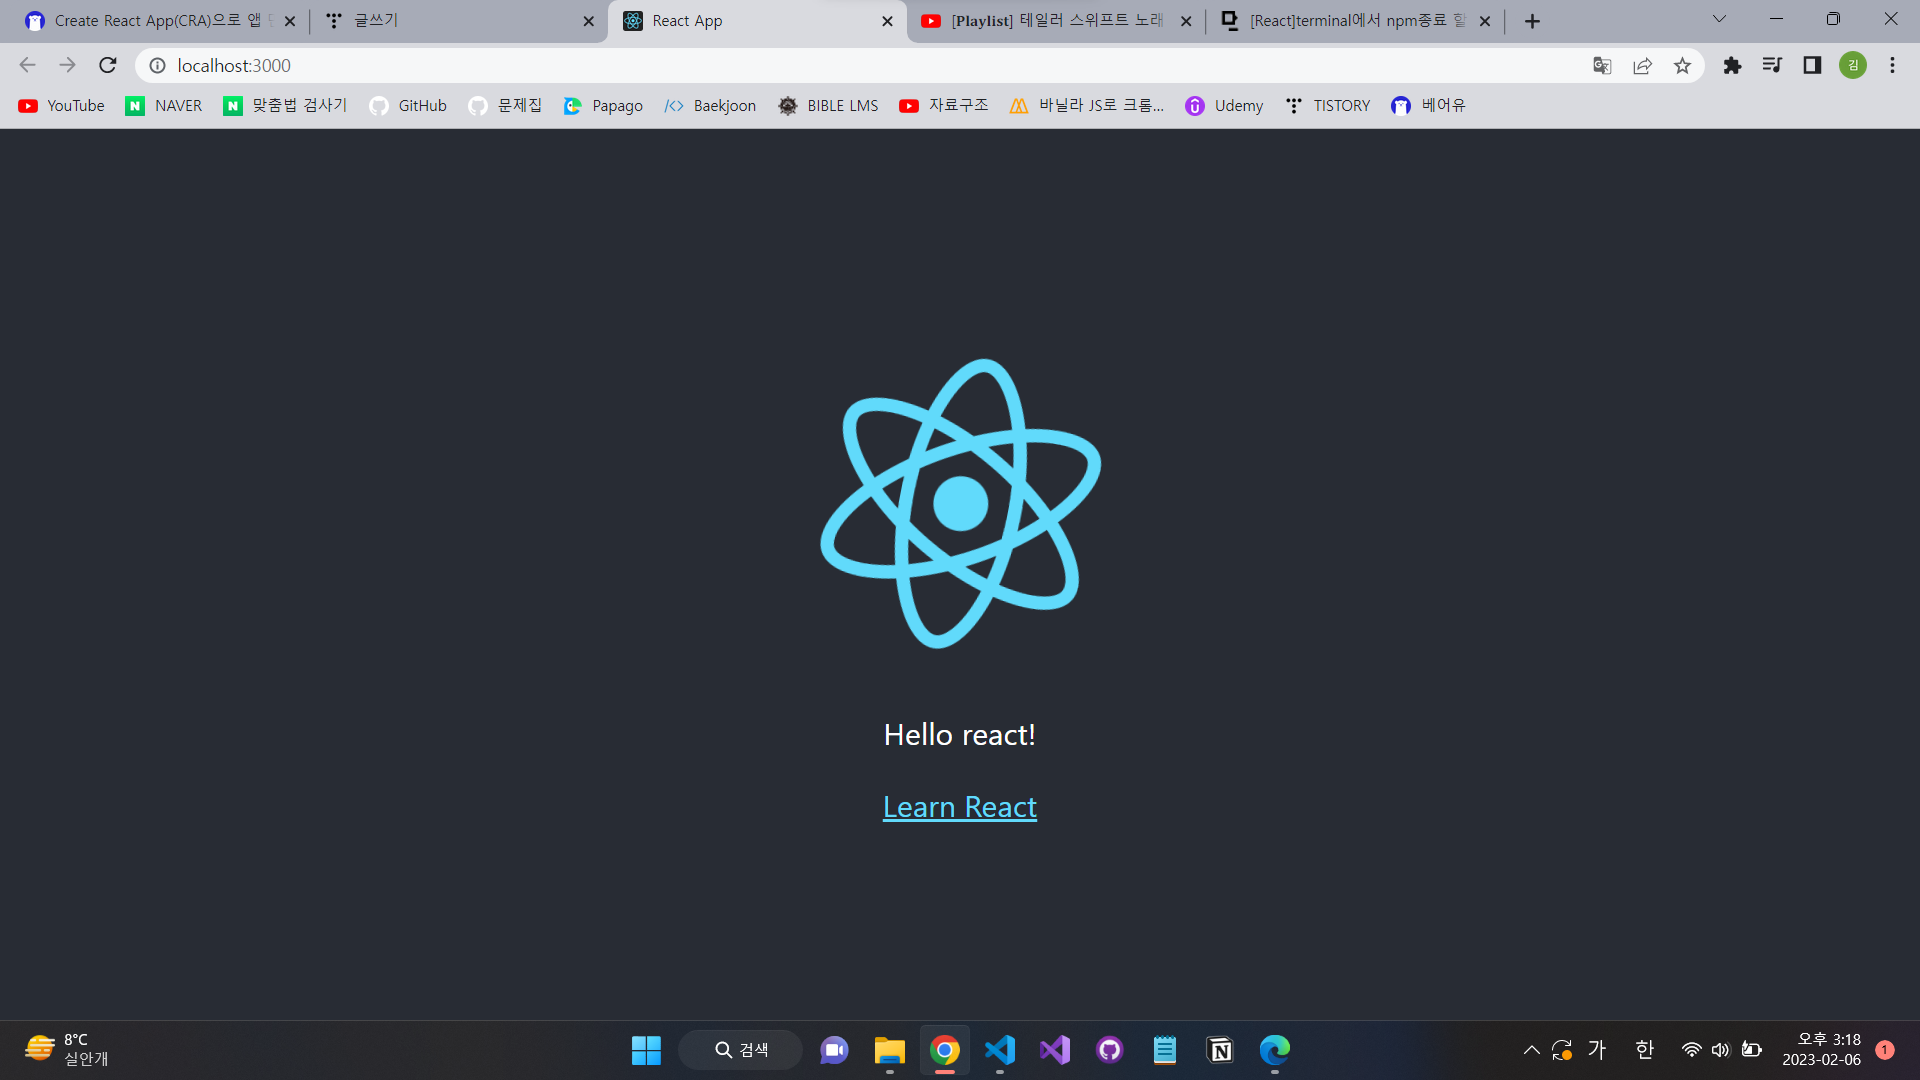
Task: Open the Chrome profile avatar
Action: 1852,66
